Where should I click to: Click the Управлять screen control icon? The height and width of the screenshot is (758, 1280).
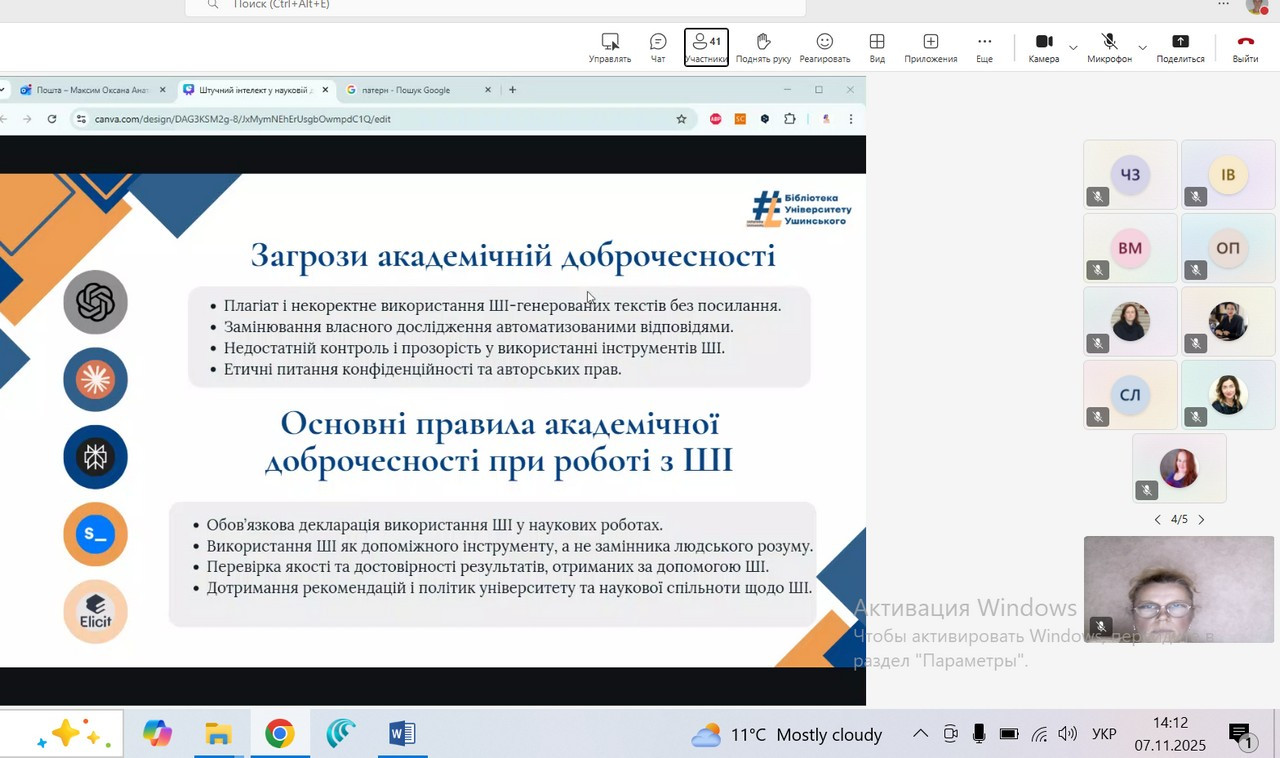[x=609, y=46]
